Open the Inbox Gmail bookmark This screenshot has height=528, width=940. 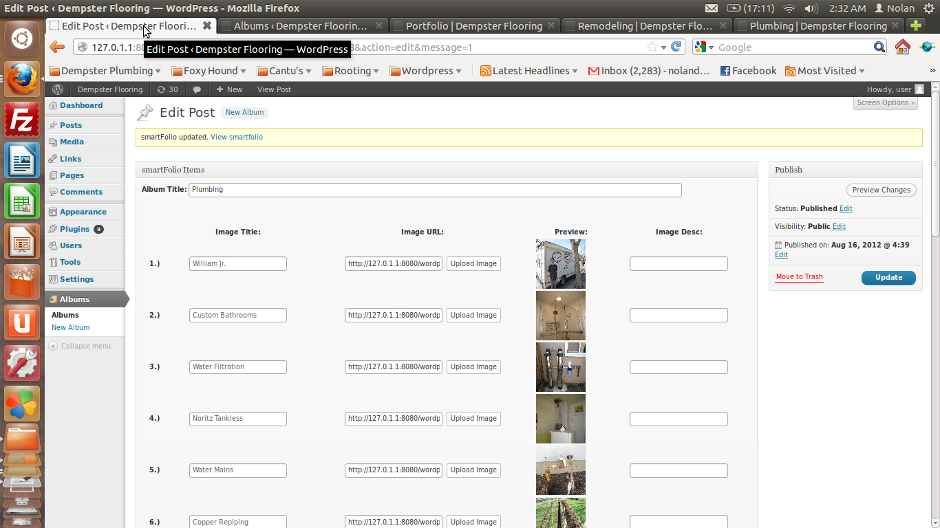click(649, 71)
